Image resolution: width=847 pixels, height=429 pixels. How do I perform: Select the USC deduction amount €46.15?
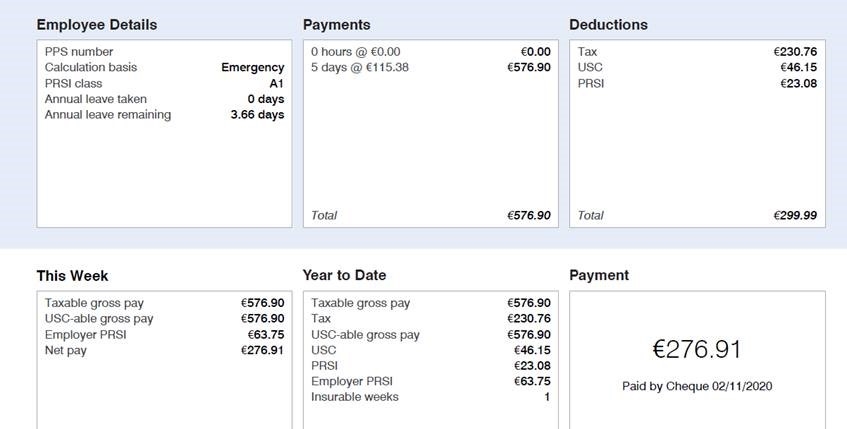798,68
